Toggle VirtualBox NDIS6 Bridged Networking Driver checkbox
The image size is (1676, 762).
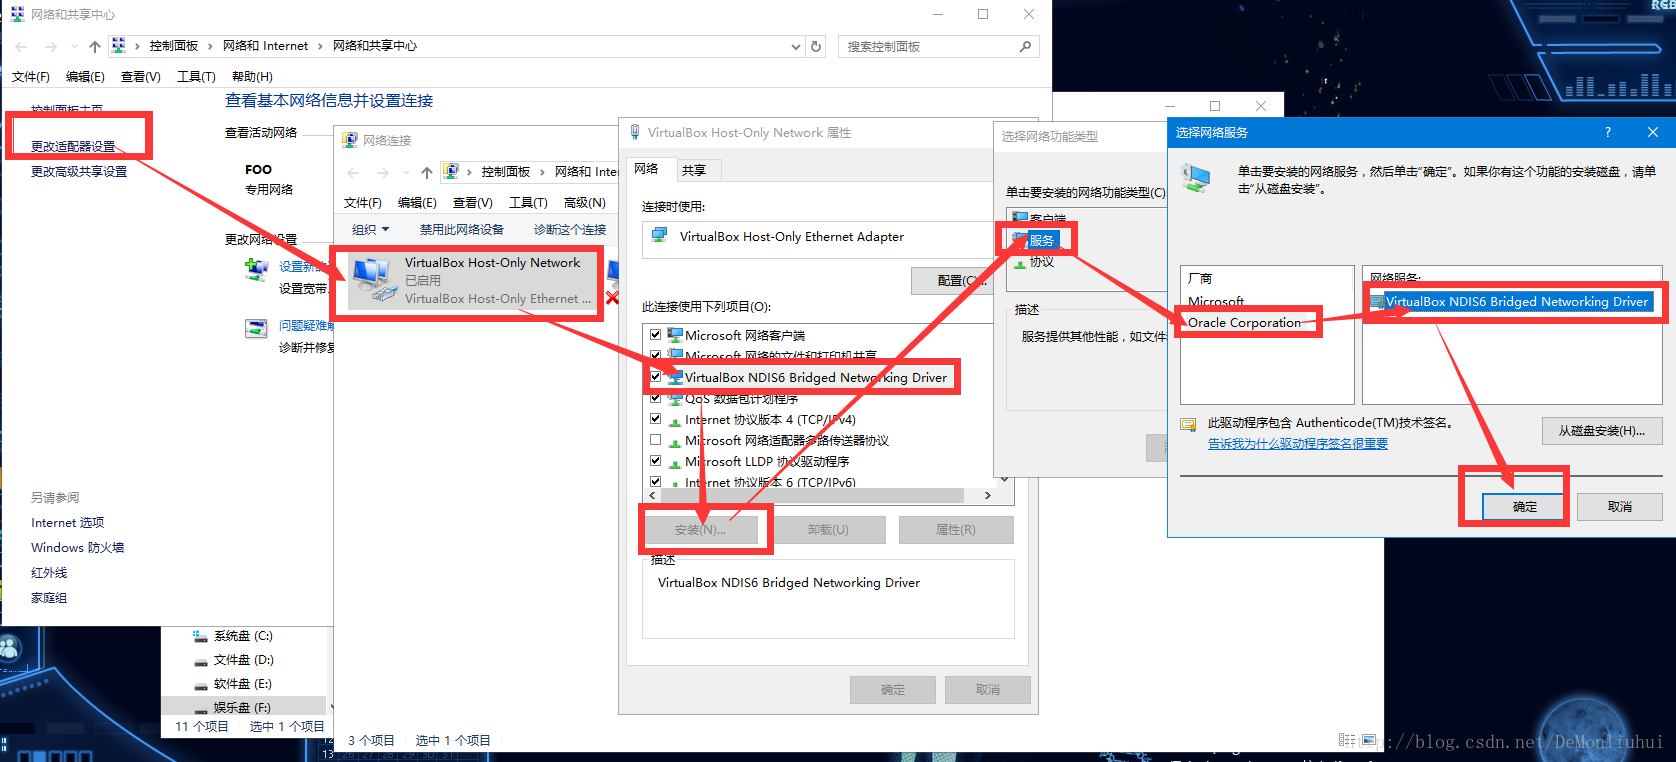656,377
